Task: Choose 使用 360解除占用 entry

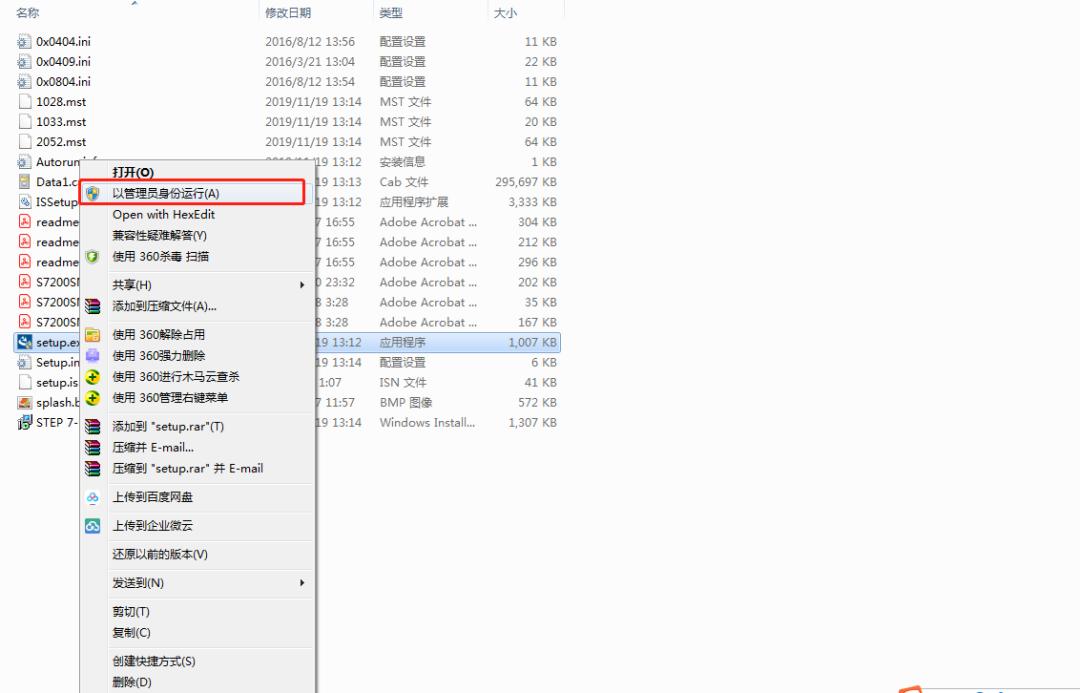Action: coord(158,335)
